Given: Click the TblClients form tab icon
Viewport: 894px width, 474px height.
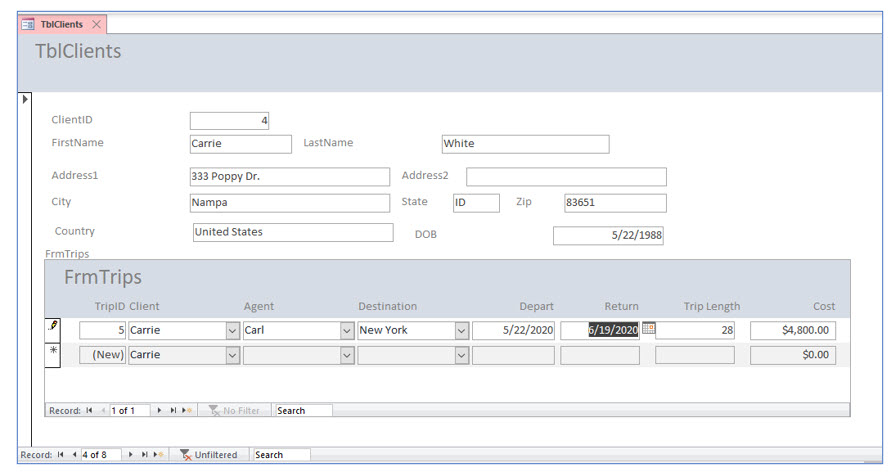Looking at the screenshot, I should (27, 24).
